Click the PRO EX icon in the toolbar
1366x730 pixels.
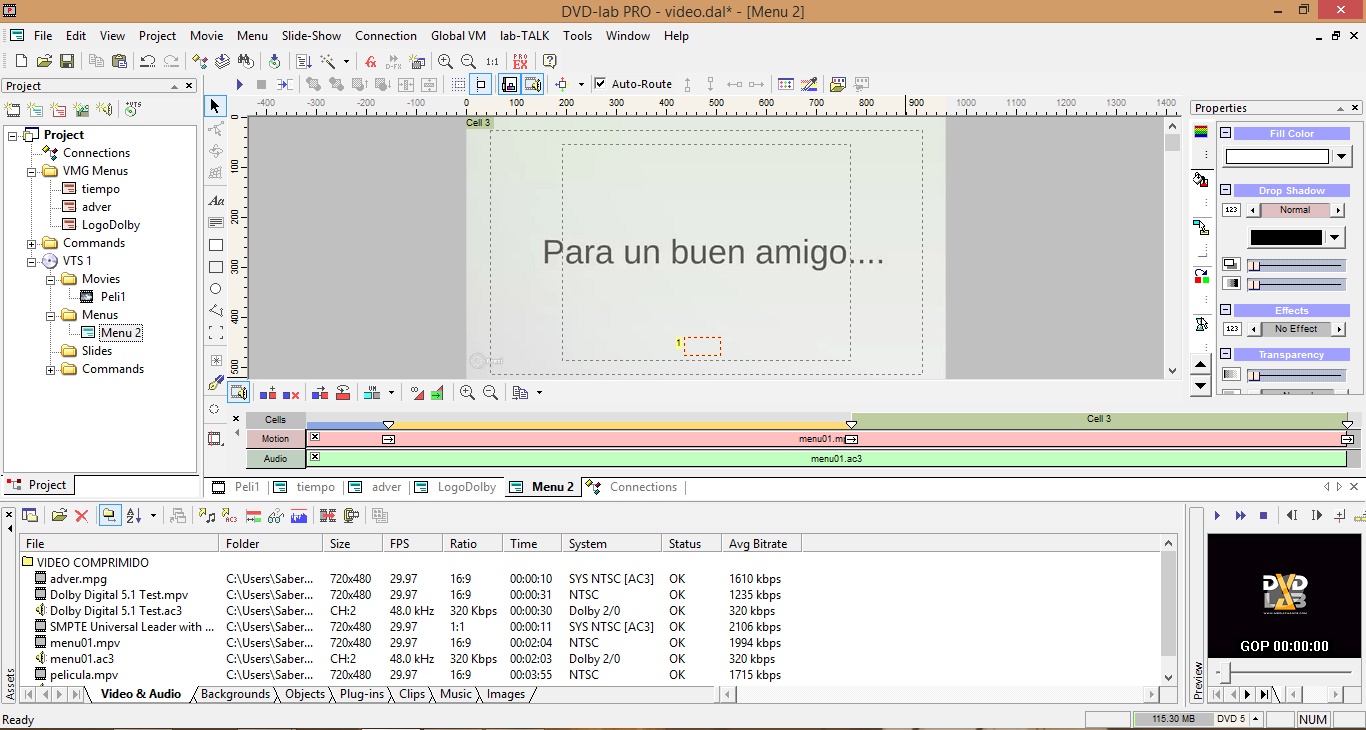(520, 61)
